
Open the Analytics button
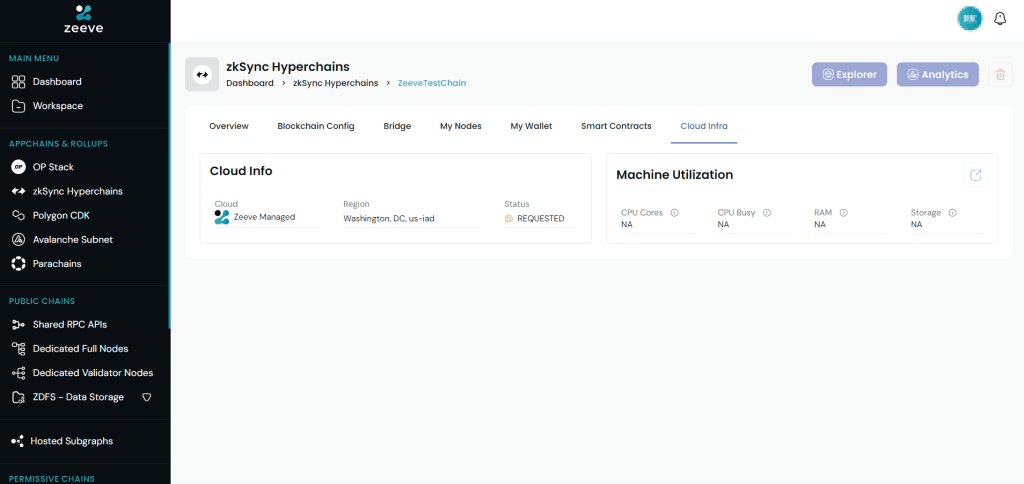938,74
